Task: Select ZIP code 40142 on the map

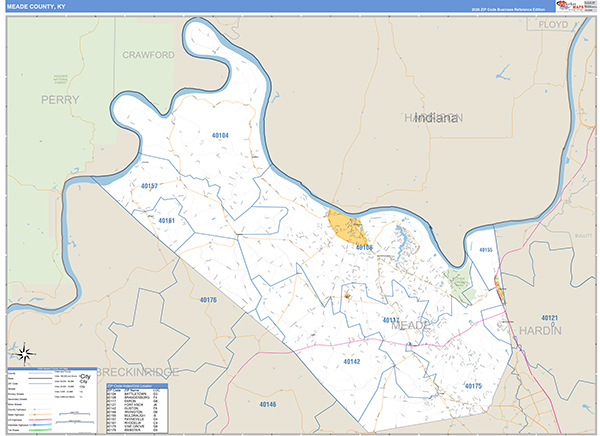Action: pos(351,361)
